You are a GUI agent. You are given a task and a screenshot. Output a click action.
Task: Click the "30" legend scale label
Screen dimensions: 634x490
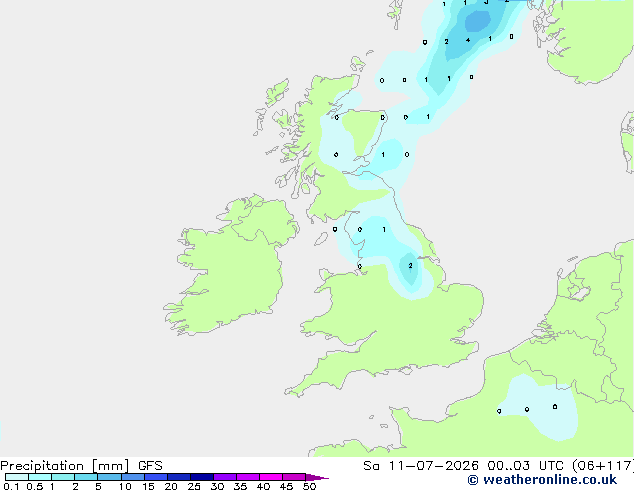(x=217, y=486)
